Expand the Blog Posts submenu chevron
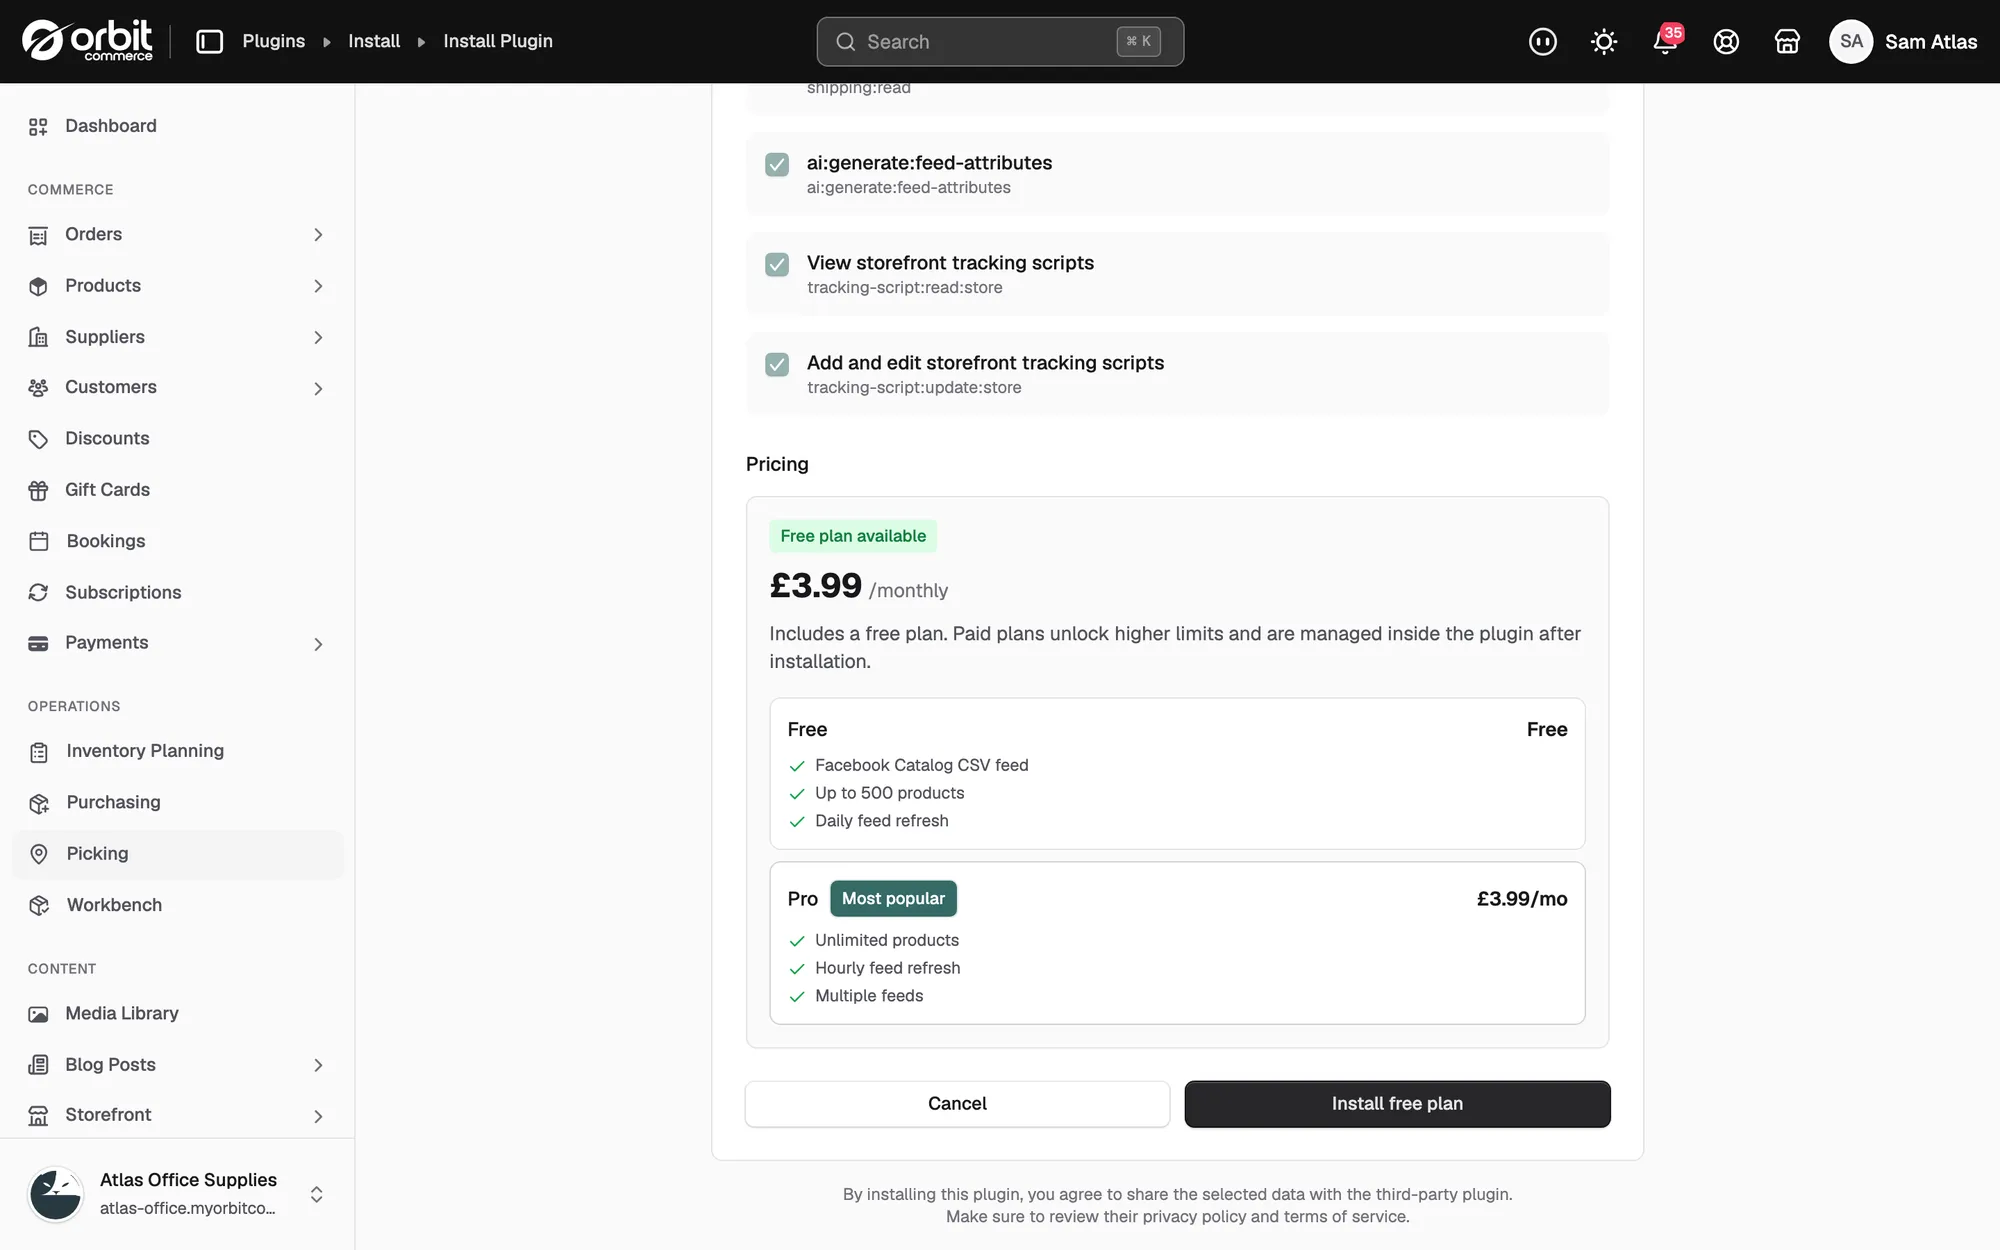The image size is (2000, 1250). 318,1066
